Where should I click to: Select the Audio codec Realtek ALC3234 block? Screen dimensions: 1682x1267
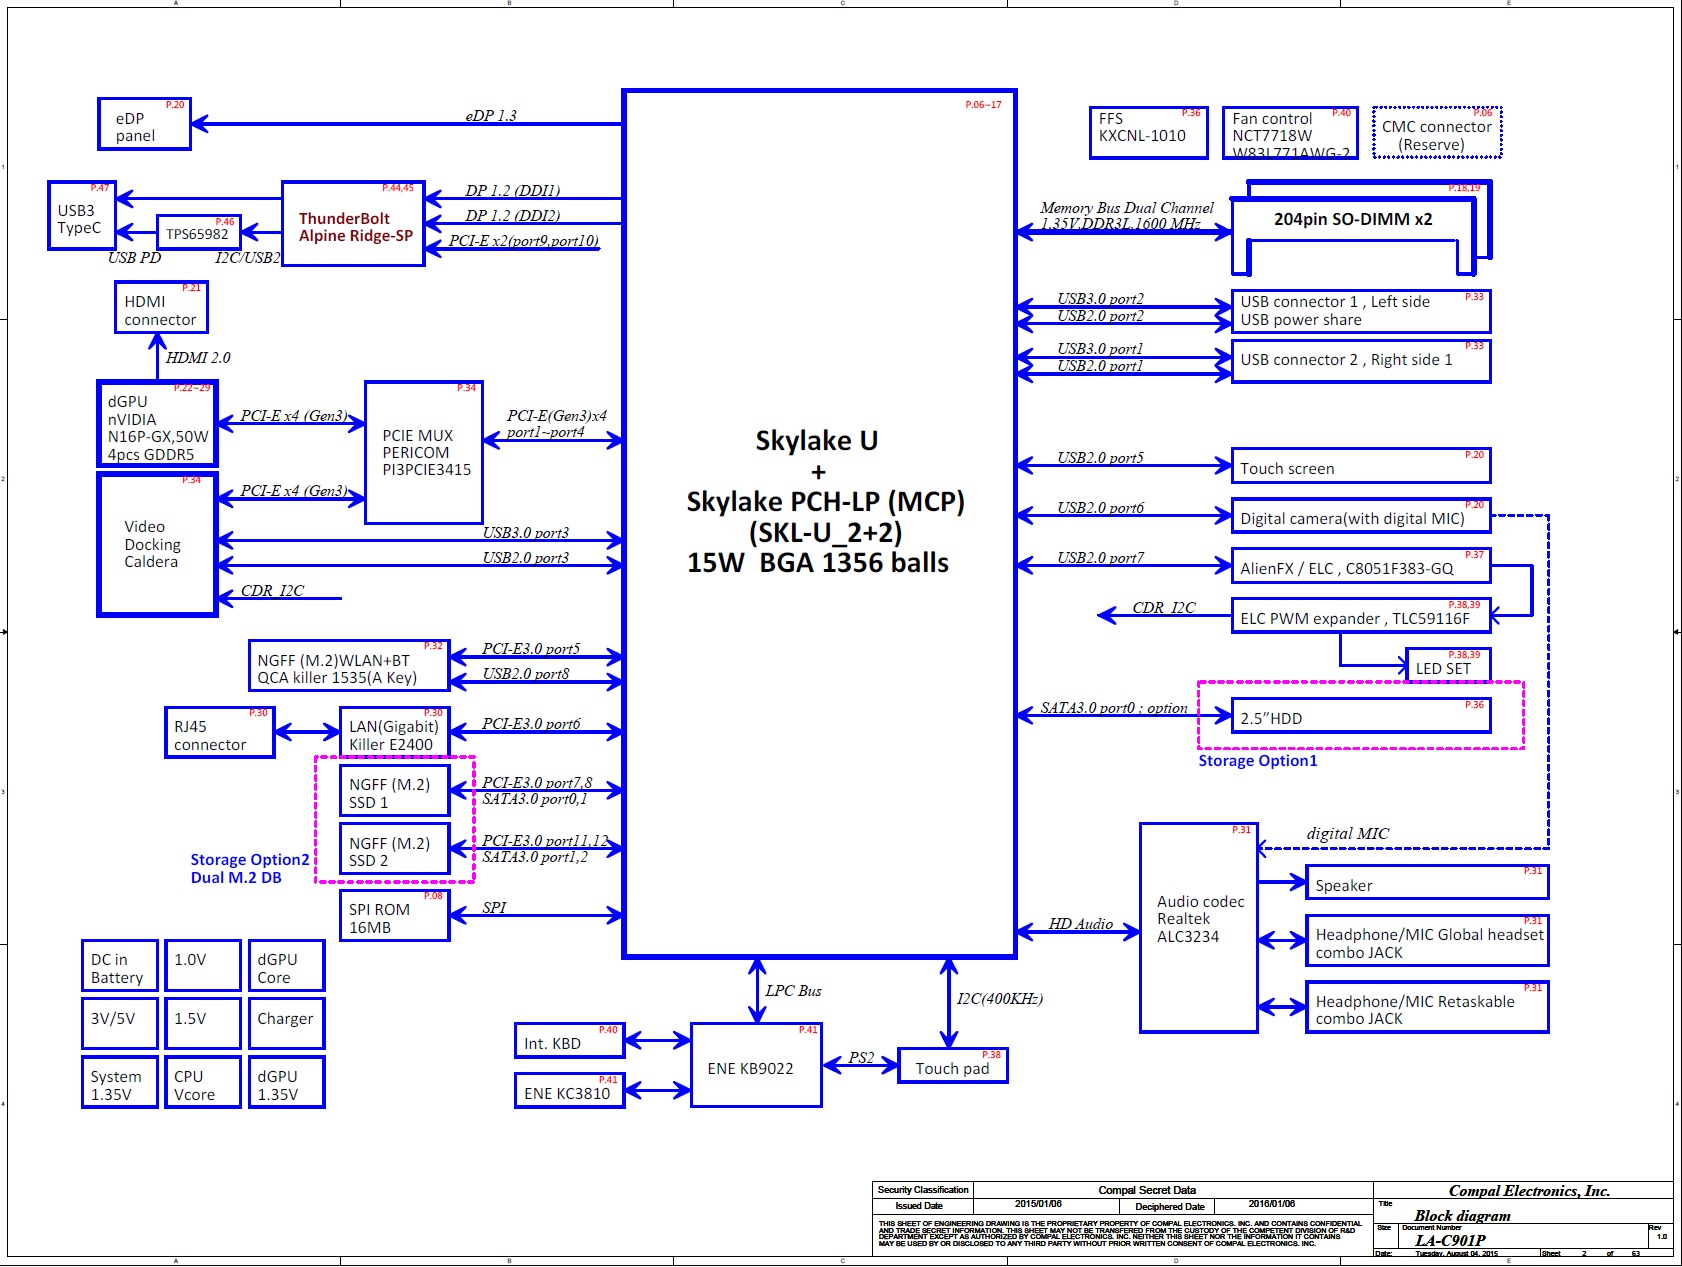coord(1198,927)
